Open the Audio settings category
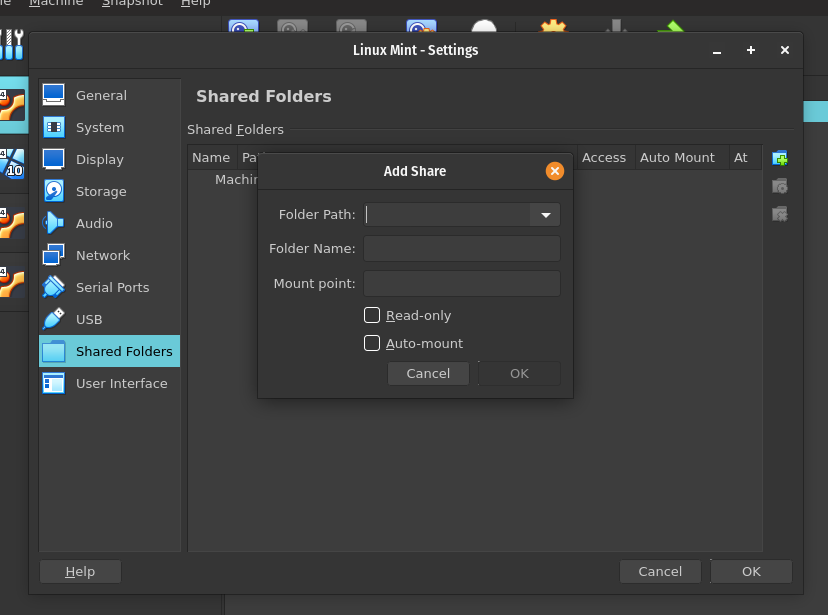The width and height of the screenshot is (828, 615). (109, 223)
